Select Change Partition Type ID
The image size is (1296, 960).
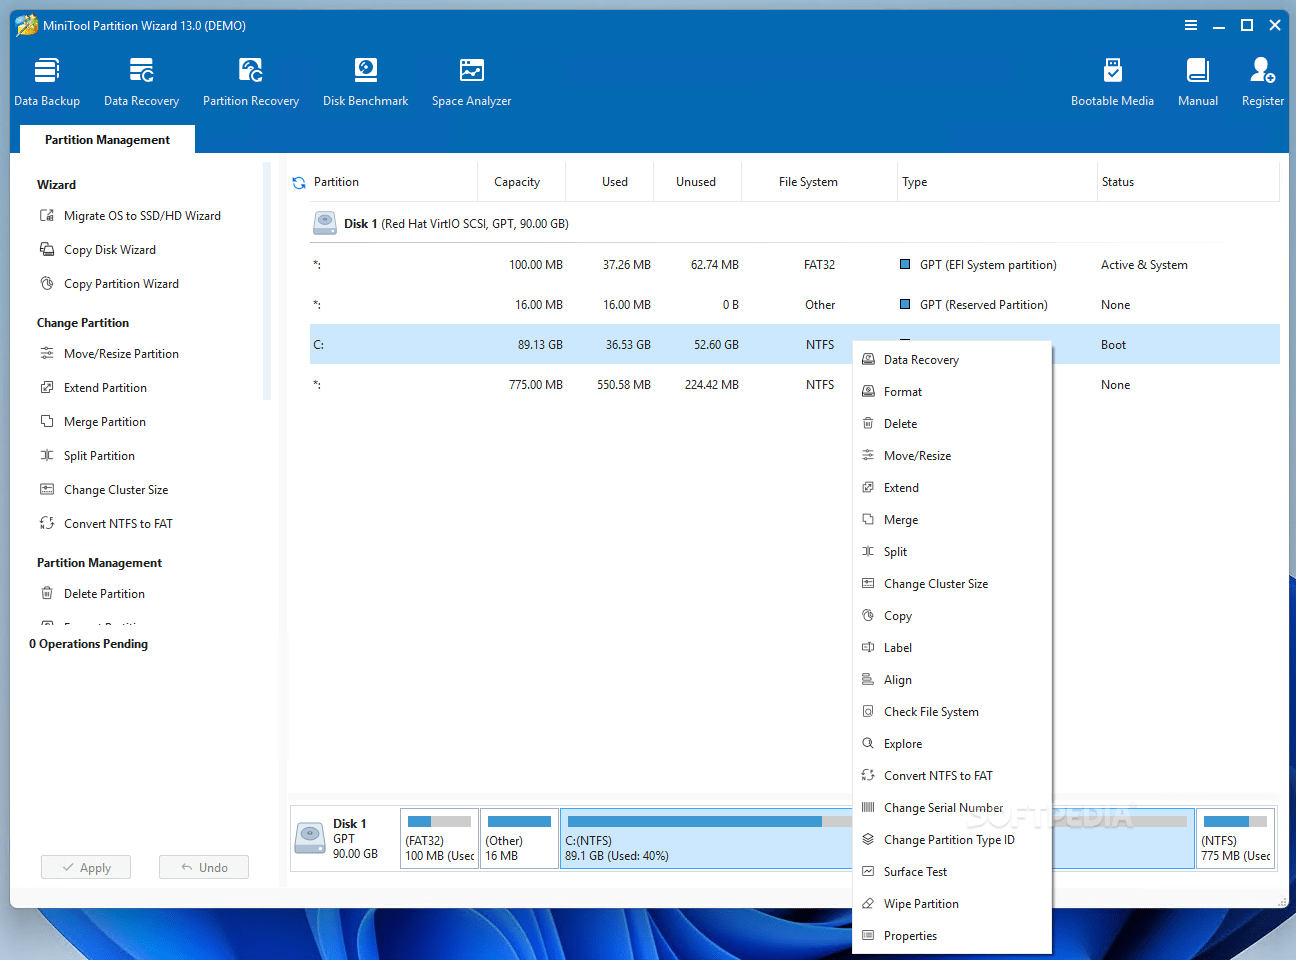coord(952,840)
